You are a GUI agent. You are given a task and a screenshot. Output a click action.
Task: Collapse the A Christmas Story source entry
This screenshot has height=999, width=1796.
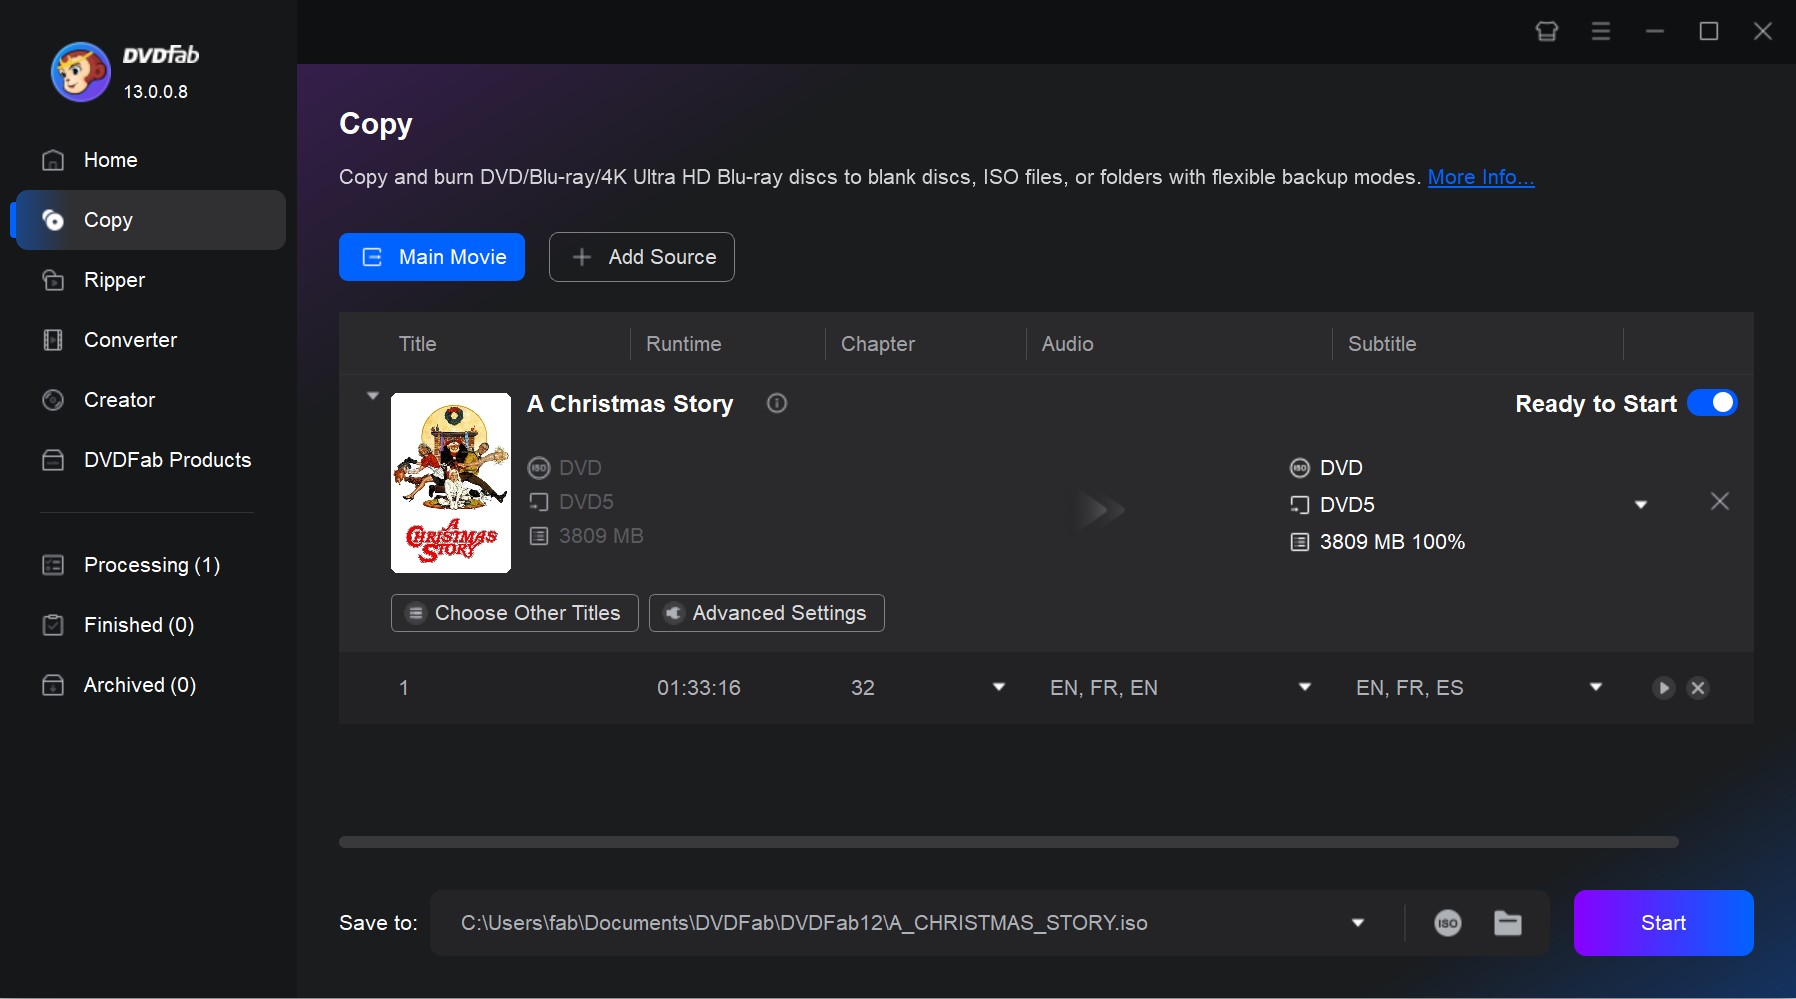tap(372, 395)
